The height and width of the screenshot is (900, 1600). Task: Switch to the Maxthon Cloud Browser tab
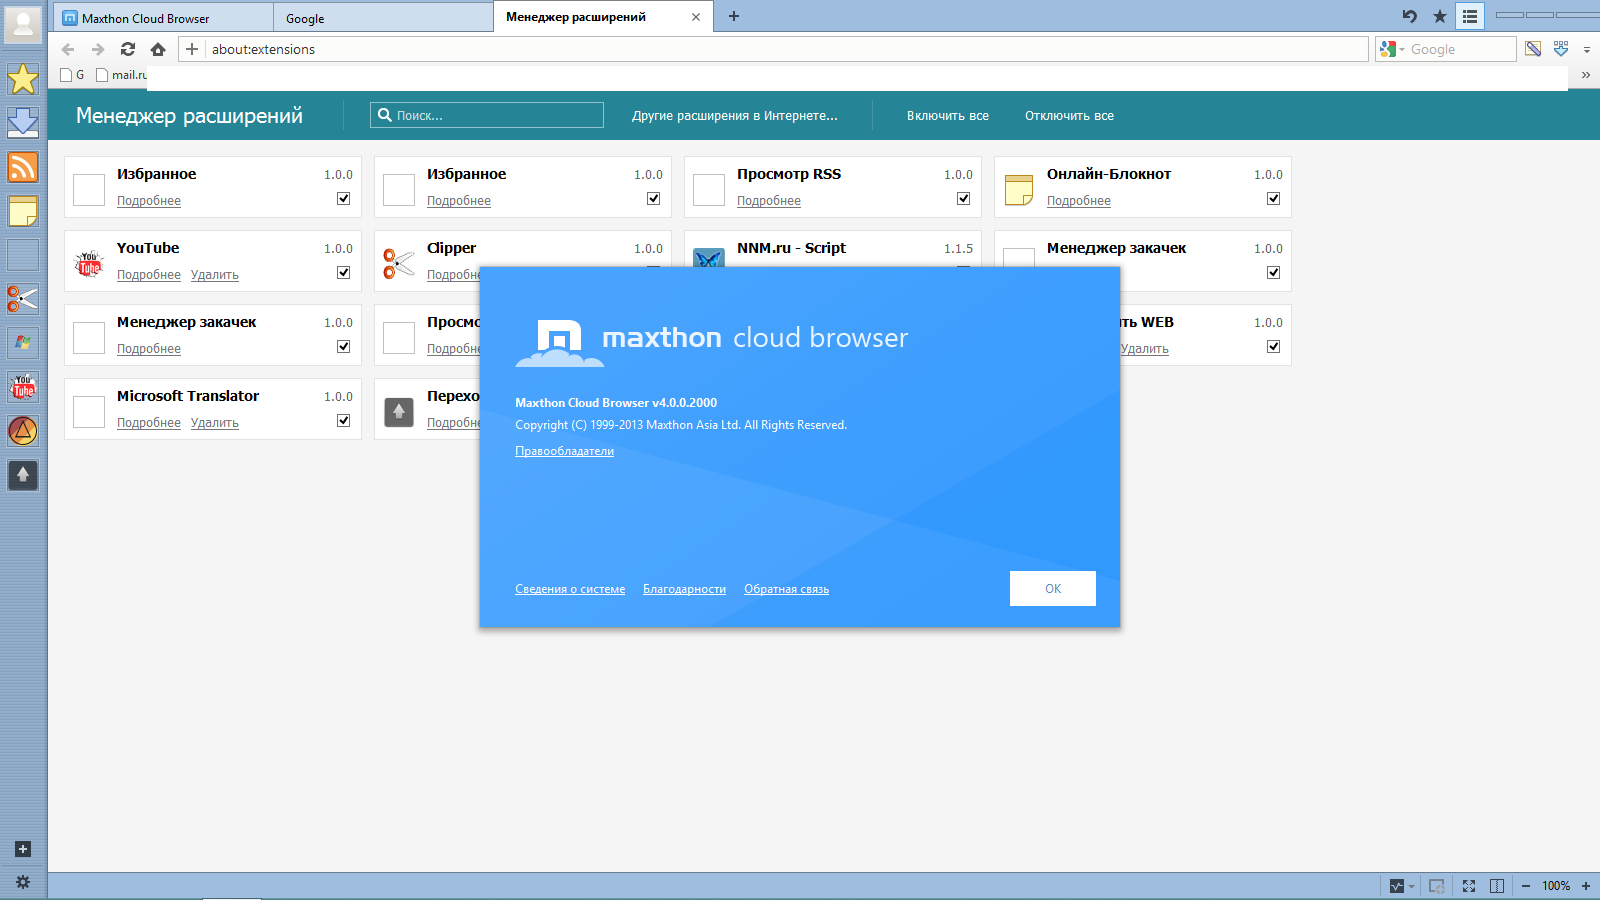coord(163,18)
